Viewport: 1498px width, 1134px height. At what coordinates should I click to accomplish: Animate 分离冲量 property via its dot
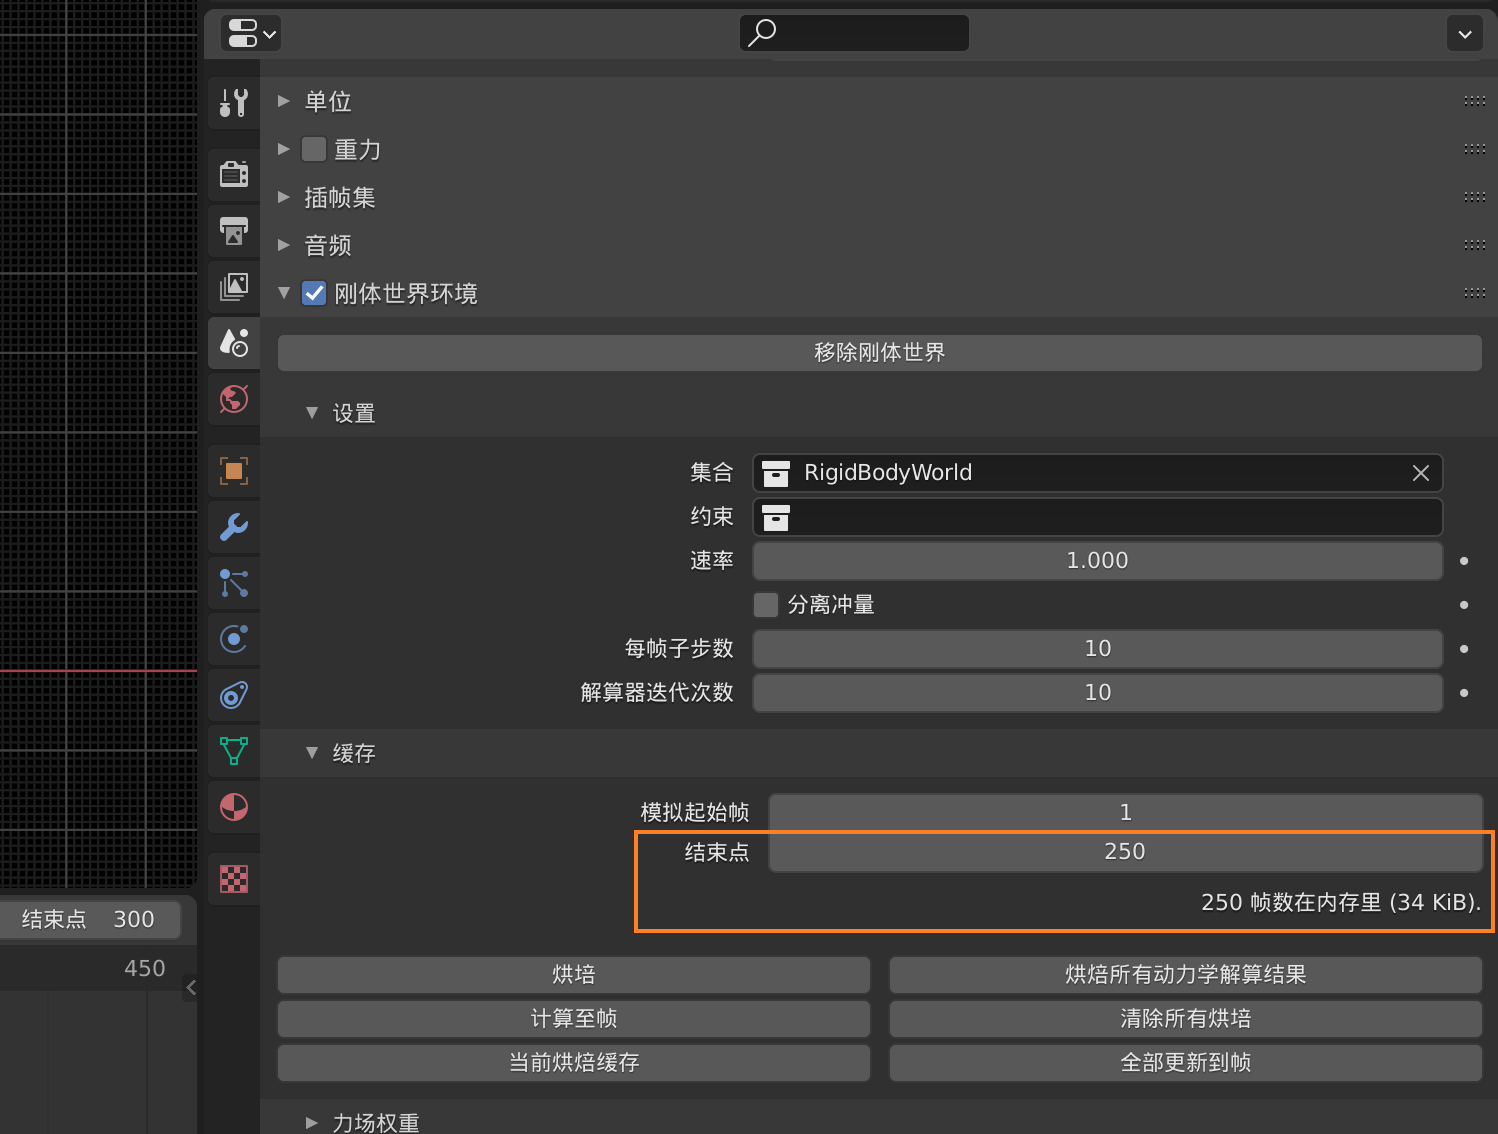click(1464, 605)
